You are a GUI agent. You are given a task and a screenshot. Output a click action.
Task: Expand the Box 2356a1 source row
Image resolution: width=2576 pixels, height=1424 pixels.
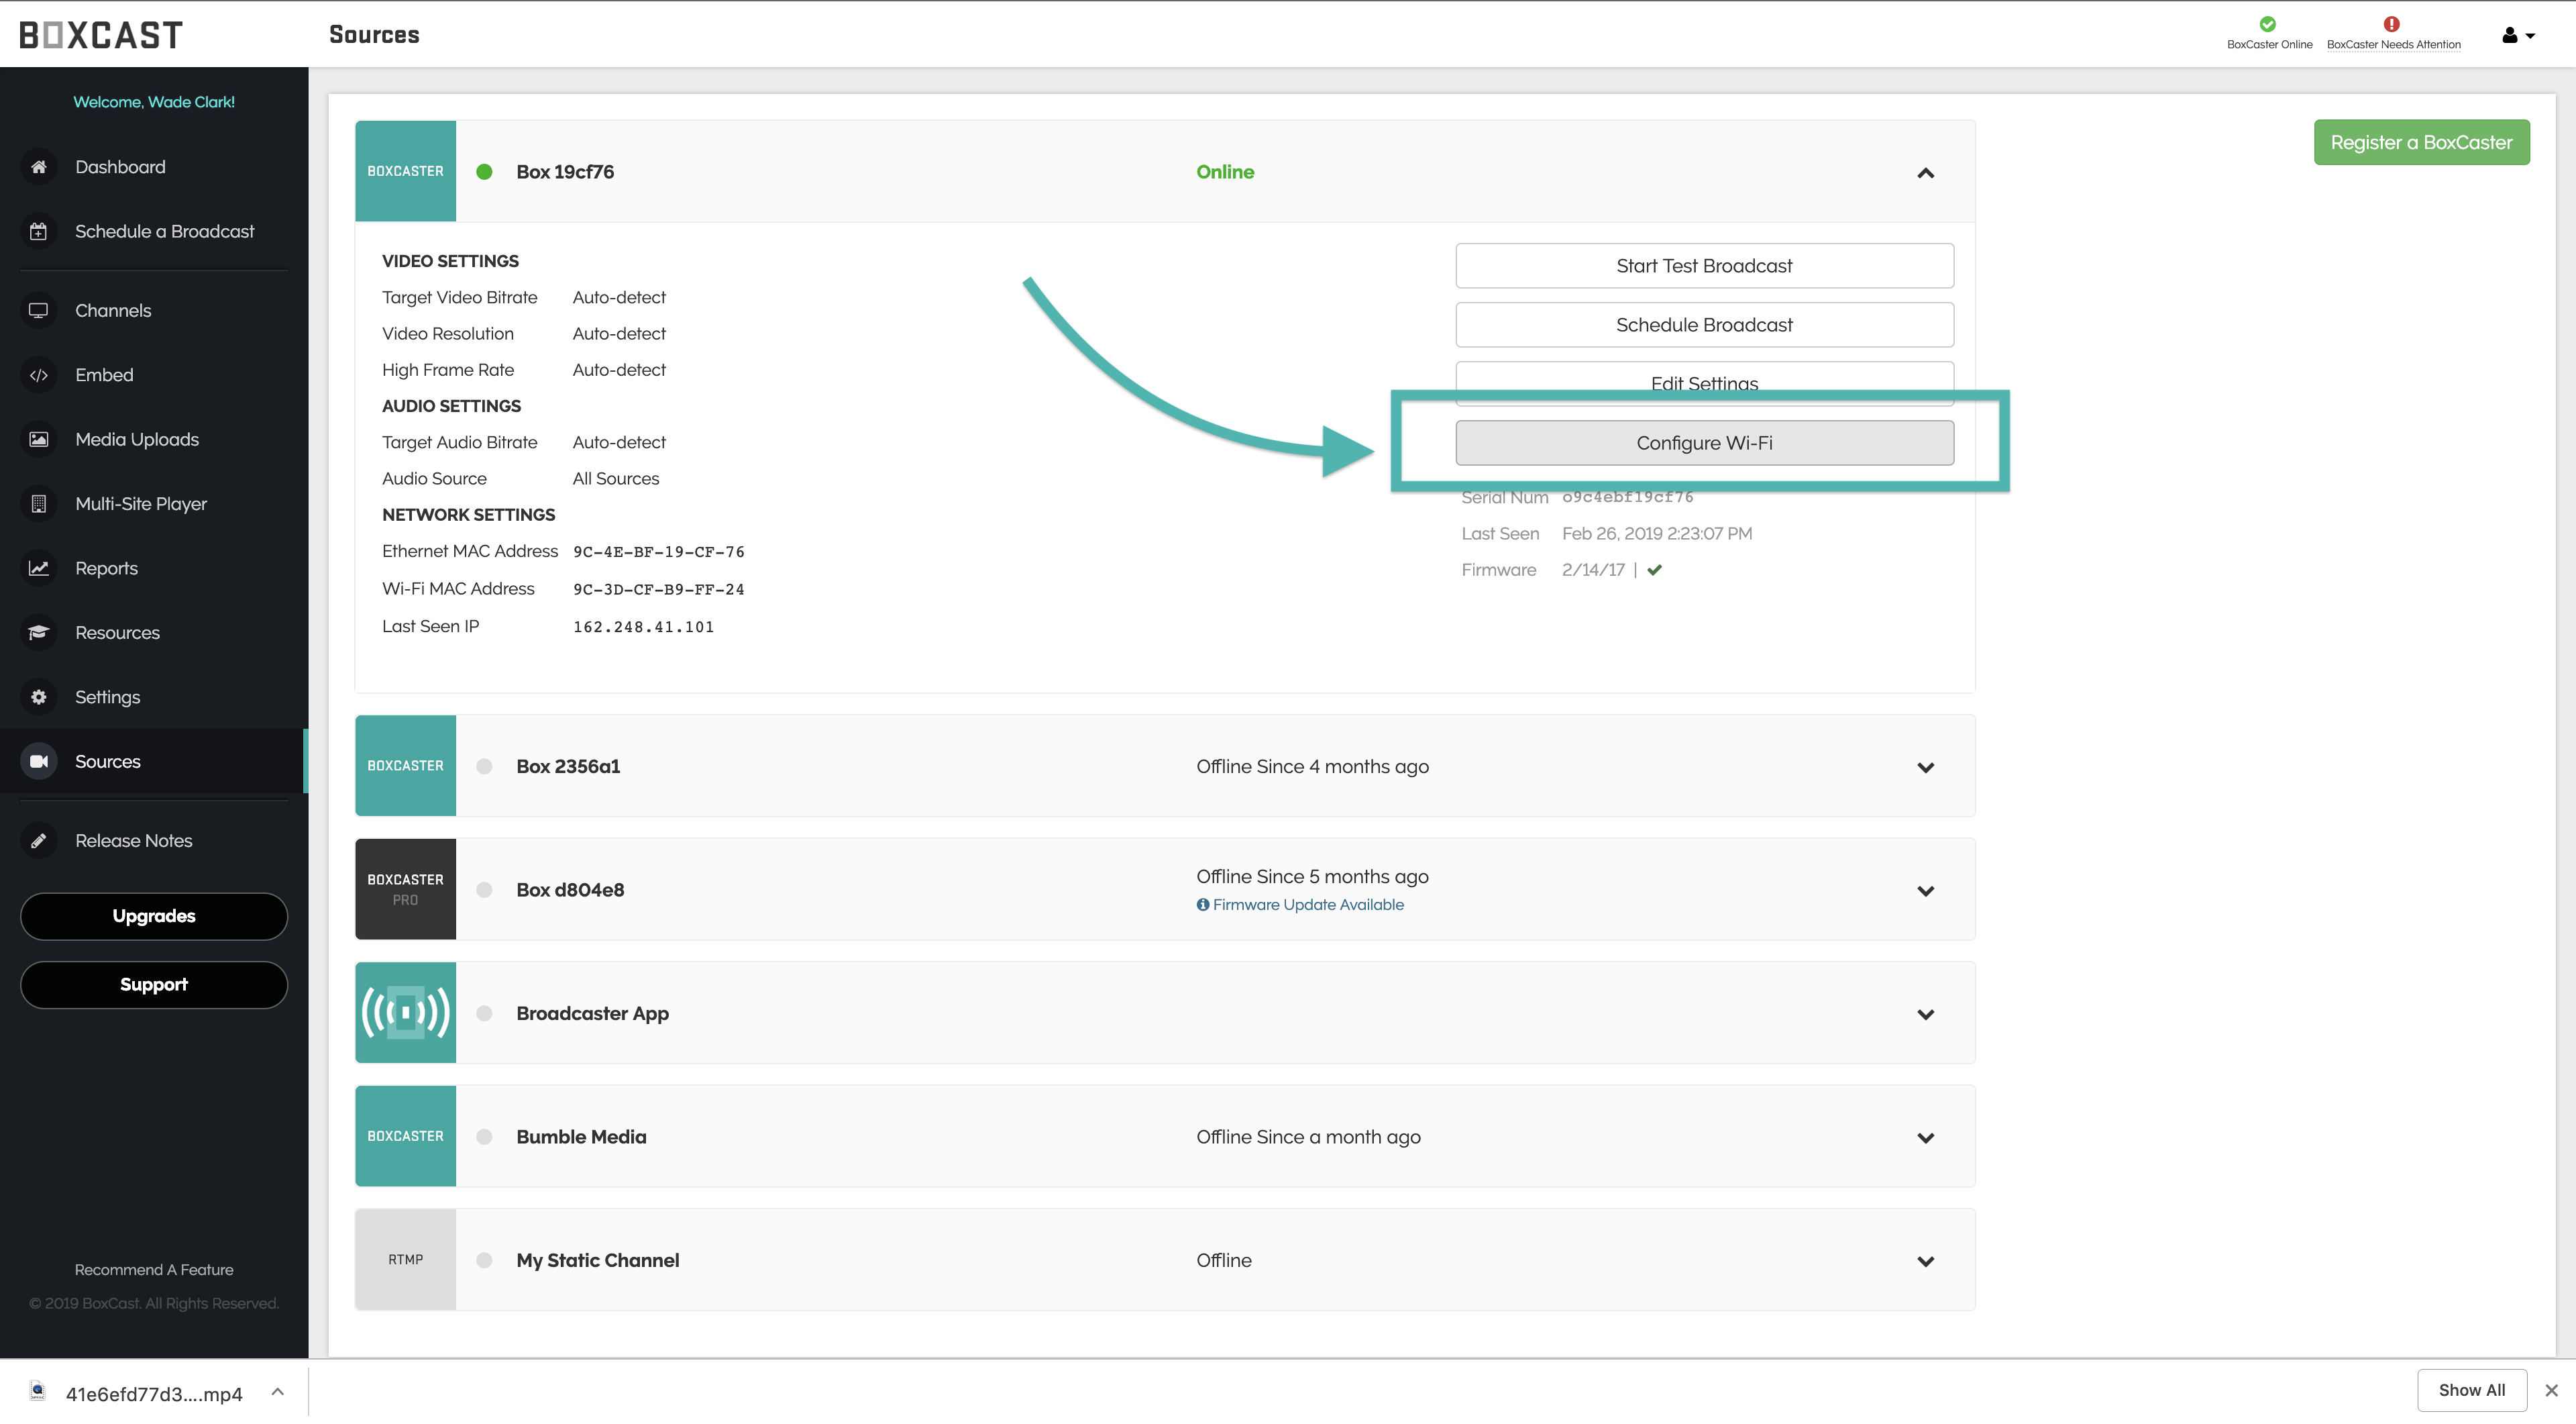pos(1925,767)
